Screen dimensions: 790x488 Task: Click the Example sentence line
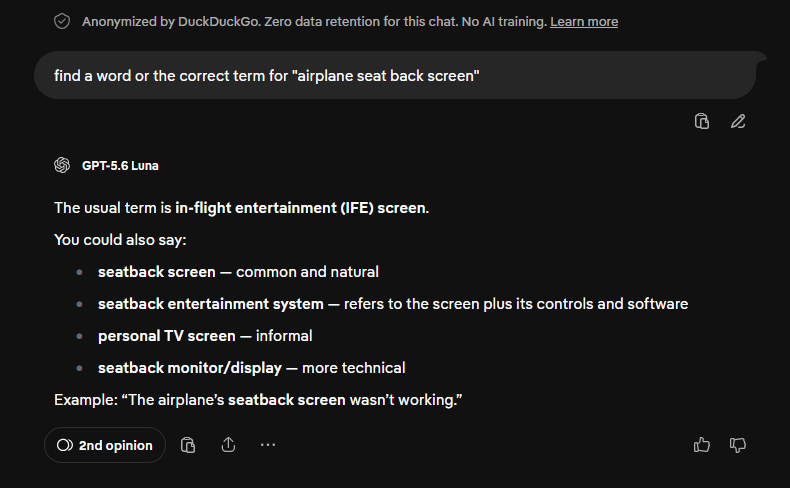point(258,400)
